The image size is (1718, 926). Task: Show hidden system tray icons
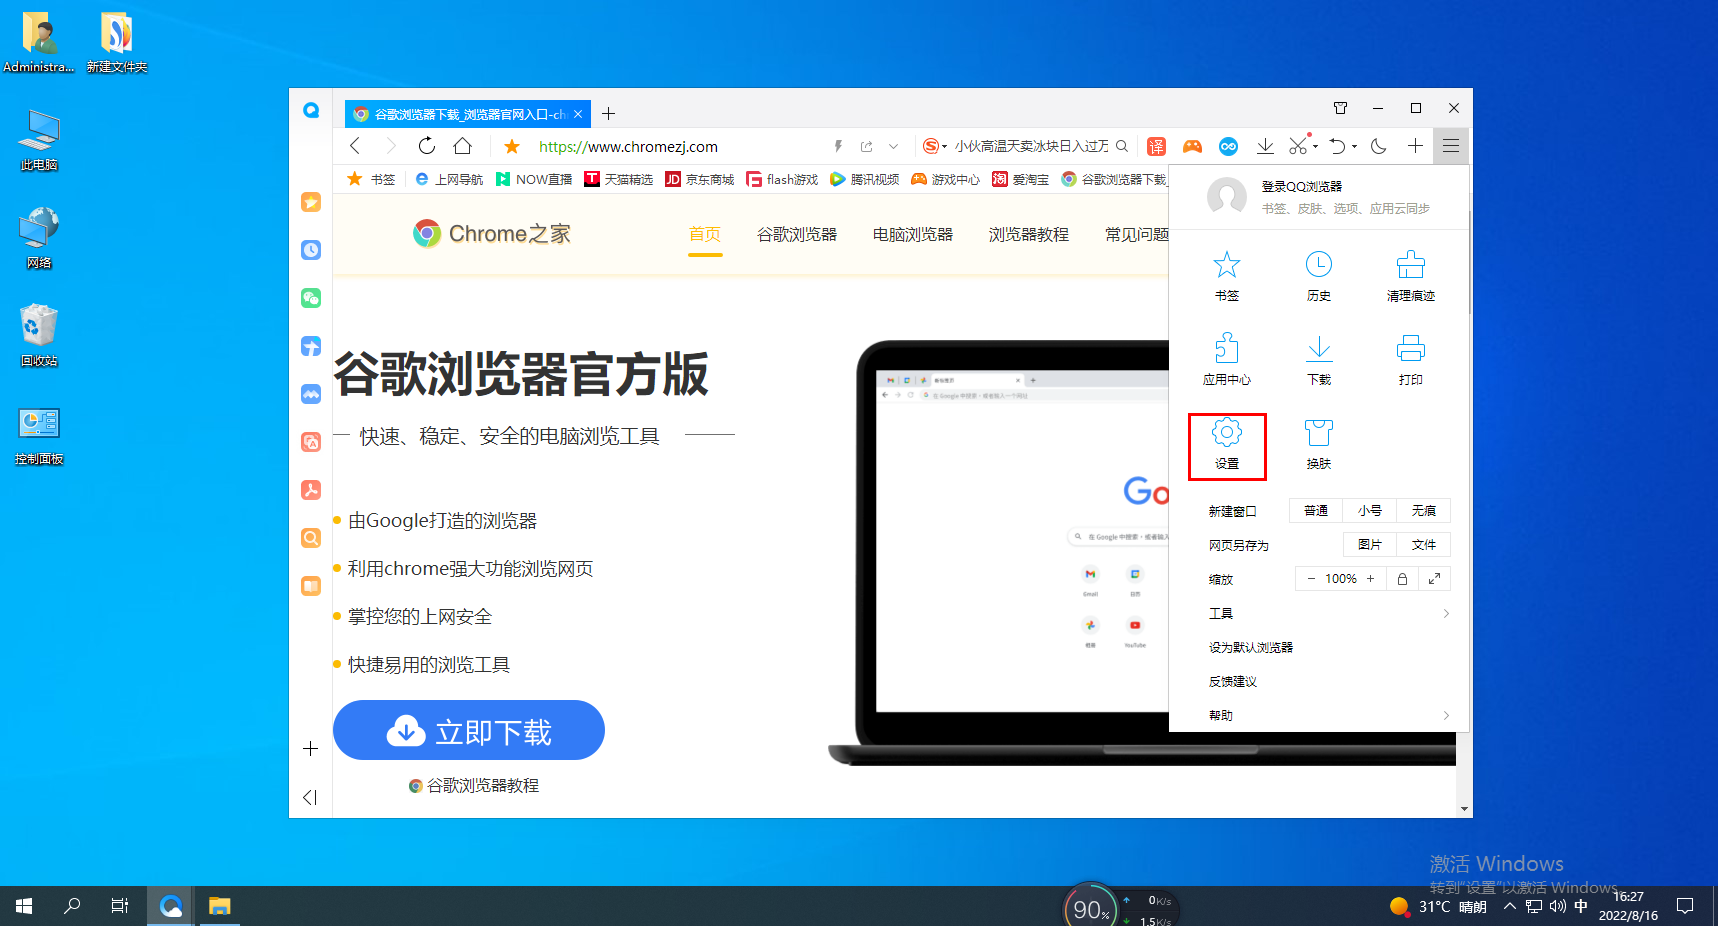point(1509,906)
